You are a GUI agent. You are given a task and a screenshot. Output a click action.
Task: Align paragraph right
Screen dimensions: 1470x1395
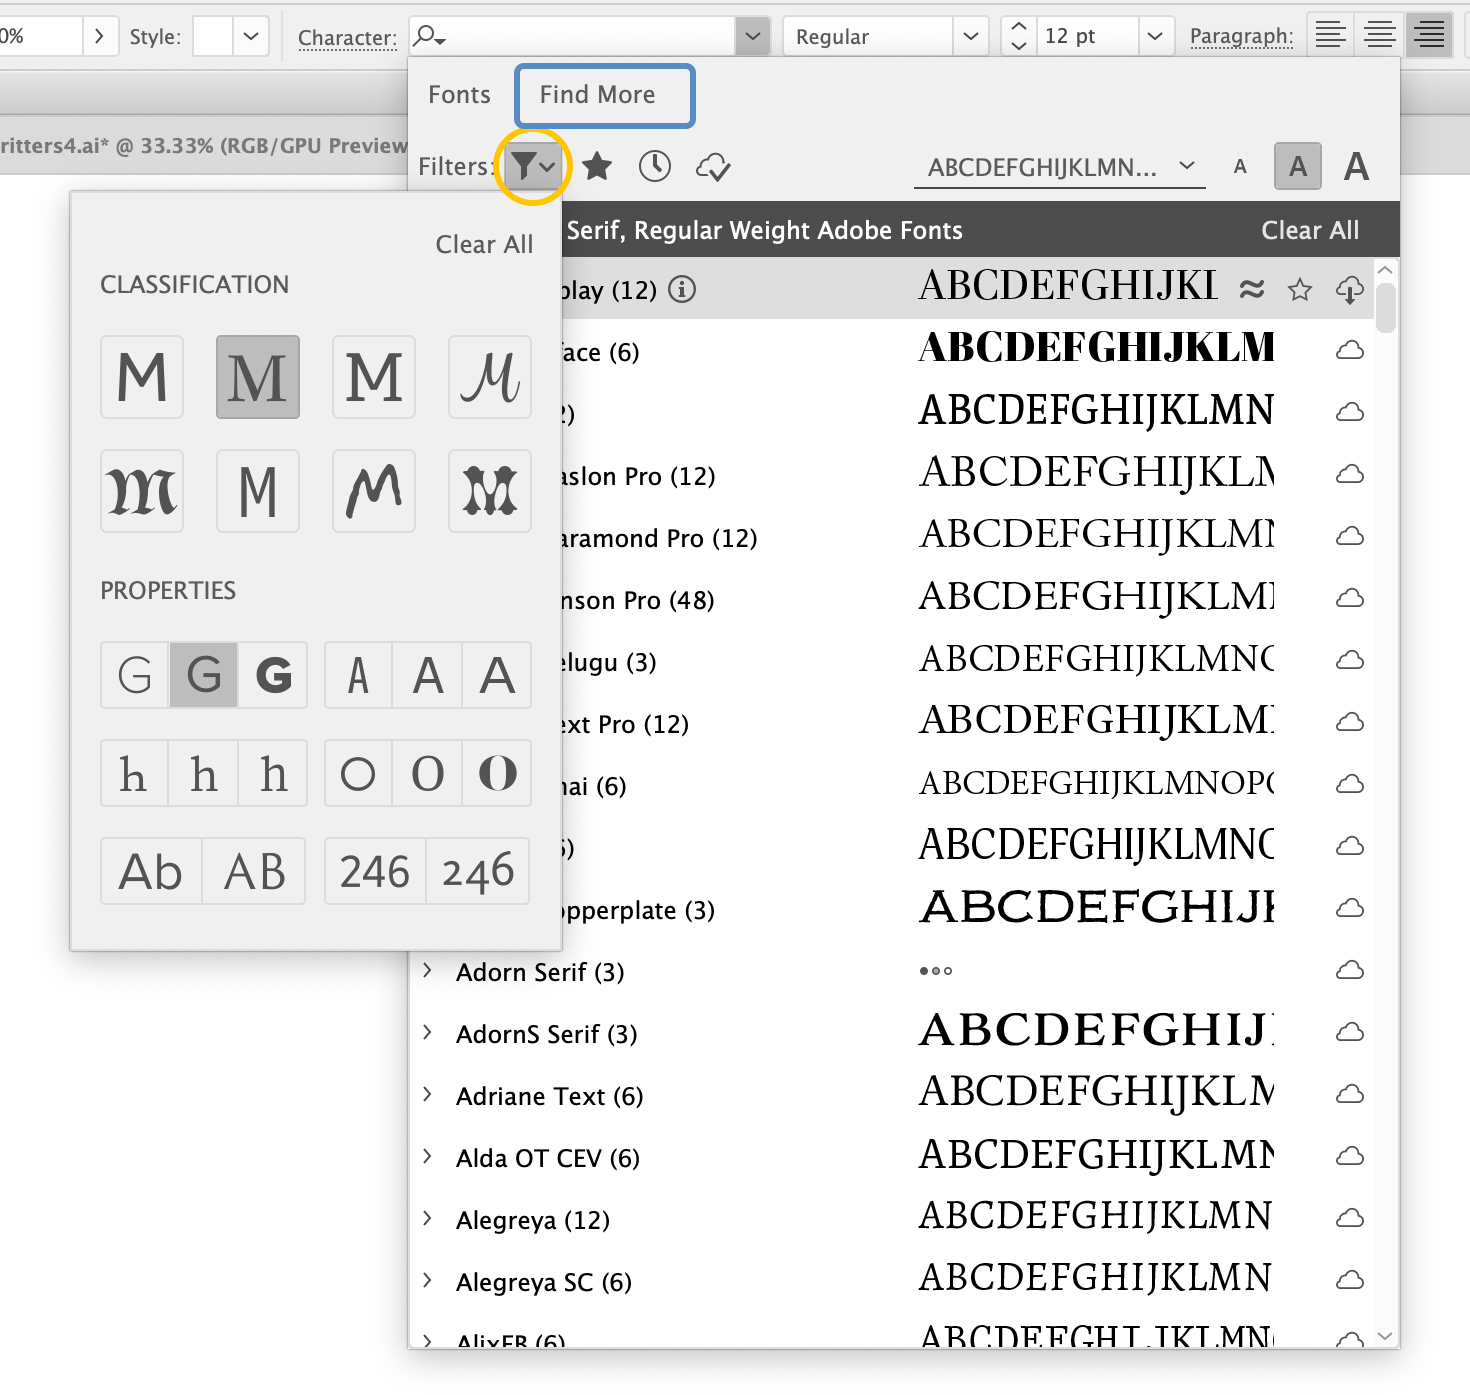(x=1429, y=35)
